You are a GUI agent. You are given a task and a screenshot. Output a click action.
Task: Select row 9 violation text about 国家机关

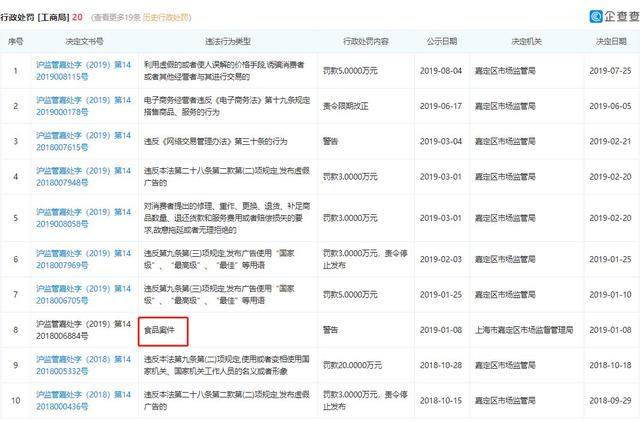[x=227, y=365]
